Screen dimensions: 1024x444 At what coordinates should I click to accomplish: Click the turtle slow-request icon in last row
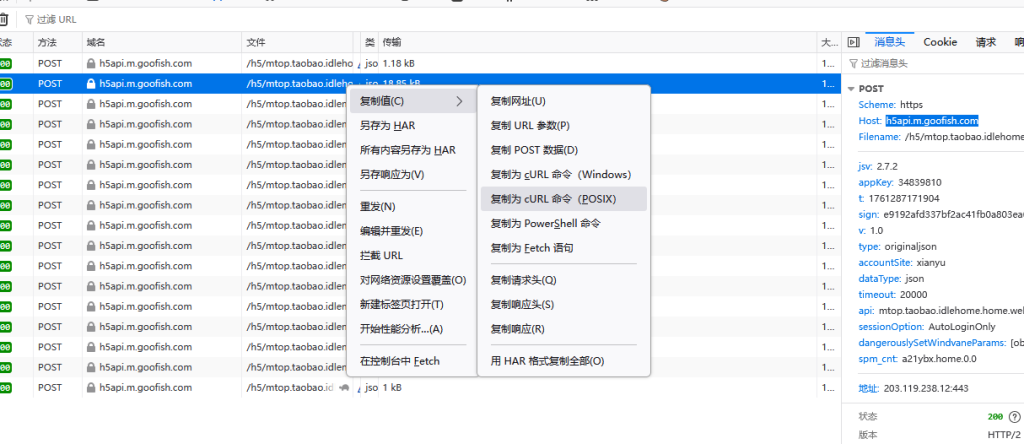(344, 388)
